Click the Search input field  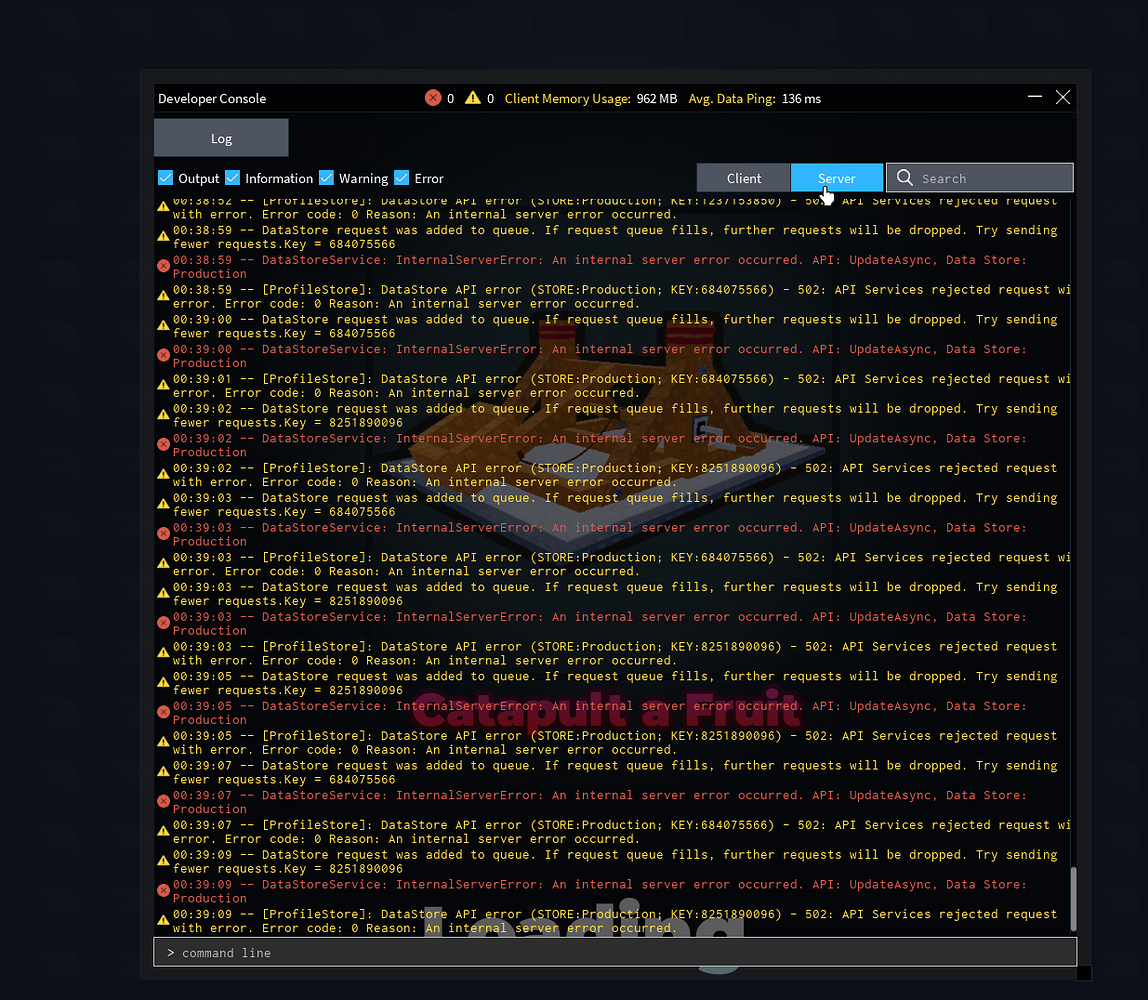[980, 178]
